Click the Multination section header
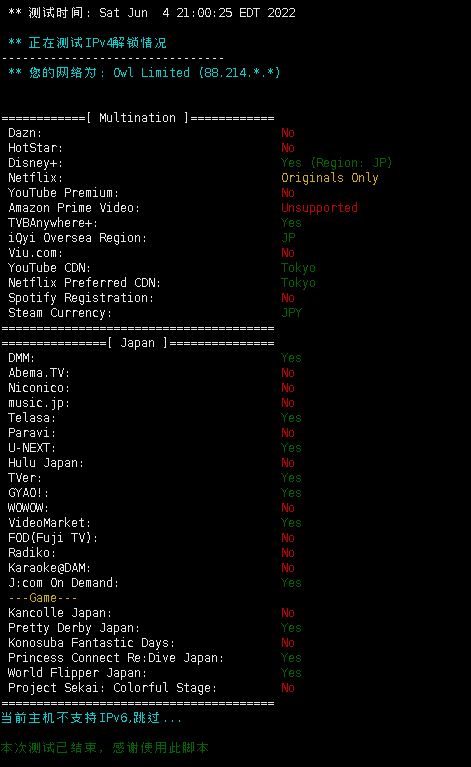The width and height of the screenshot is (471, 767). pos(137,118)
